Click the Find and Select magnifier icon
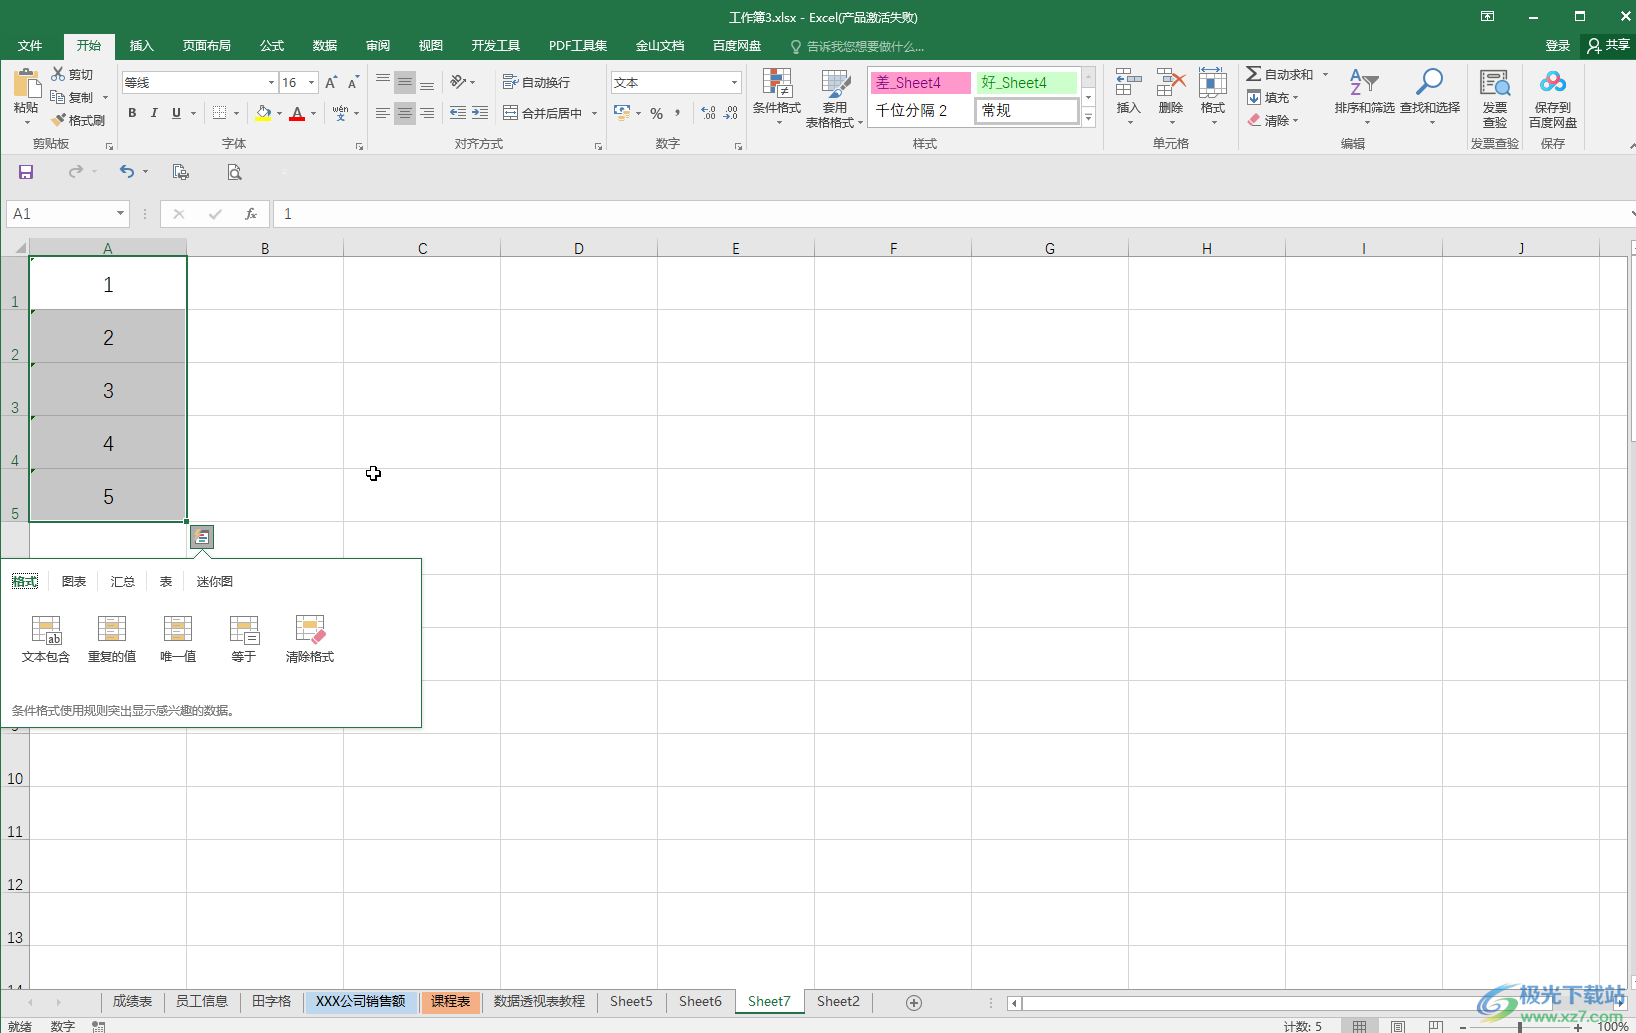 [x=1430, y=83]
